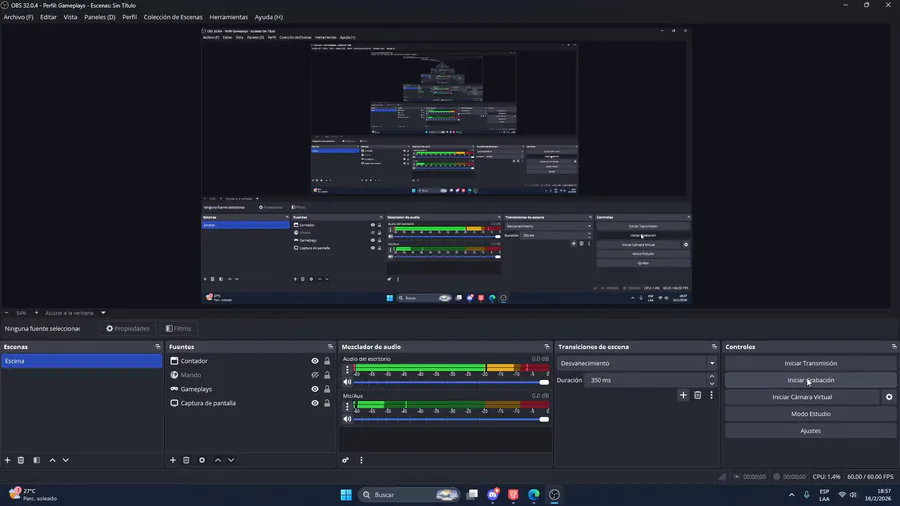This screenshot has height=506, width=900.
Task: Remove transition with trash icon
Action: coord(697,395)
